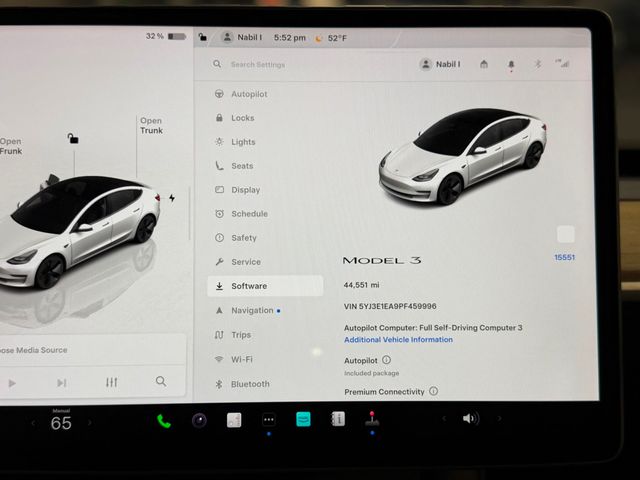Open the Display settings menu
This screenshot has height=480, width=640.
coord(238,190)
